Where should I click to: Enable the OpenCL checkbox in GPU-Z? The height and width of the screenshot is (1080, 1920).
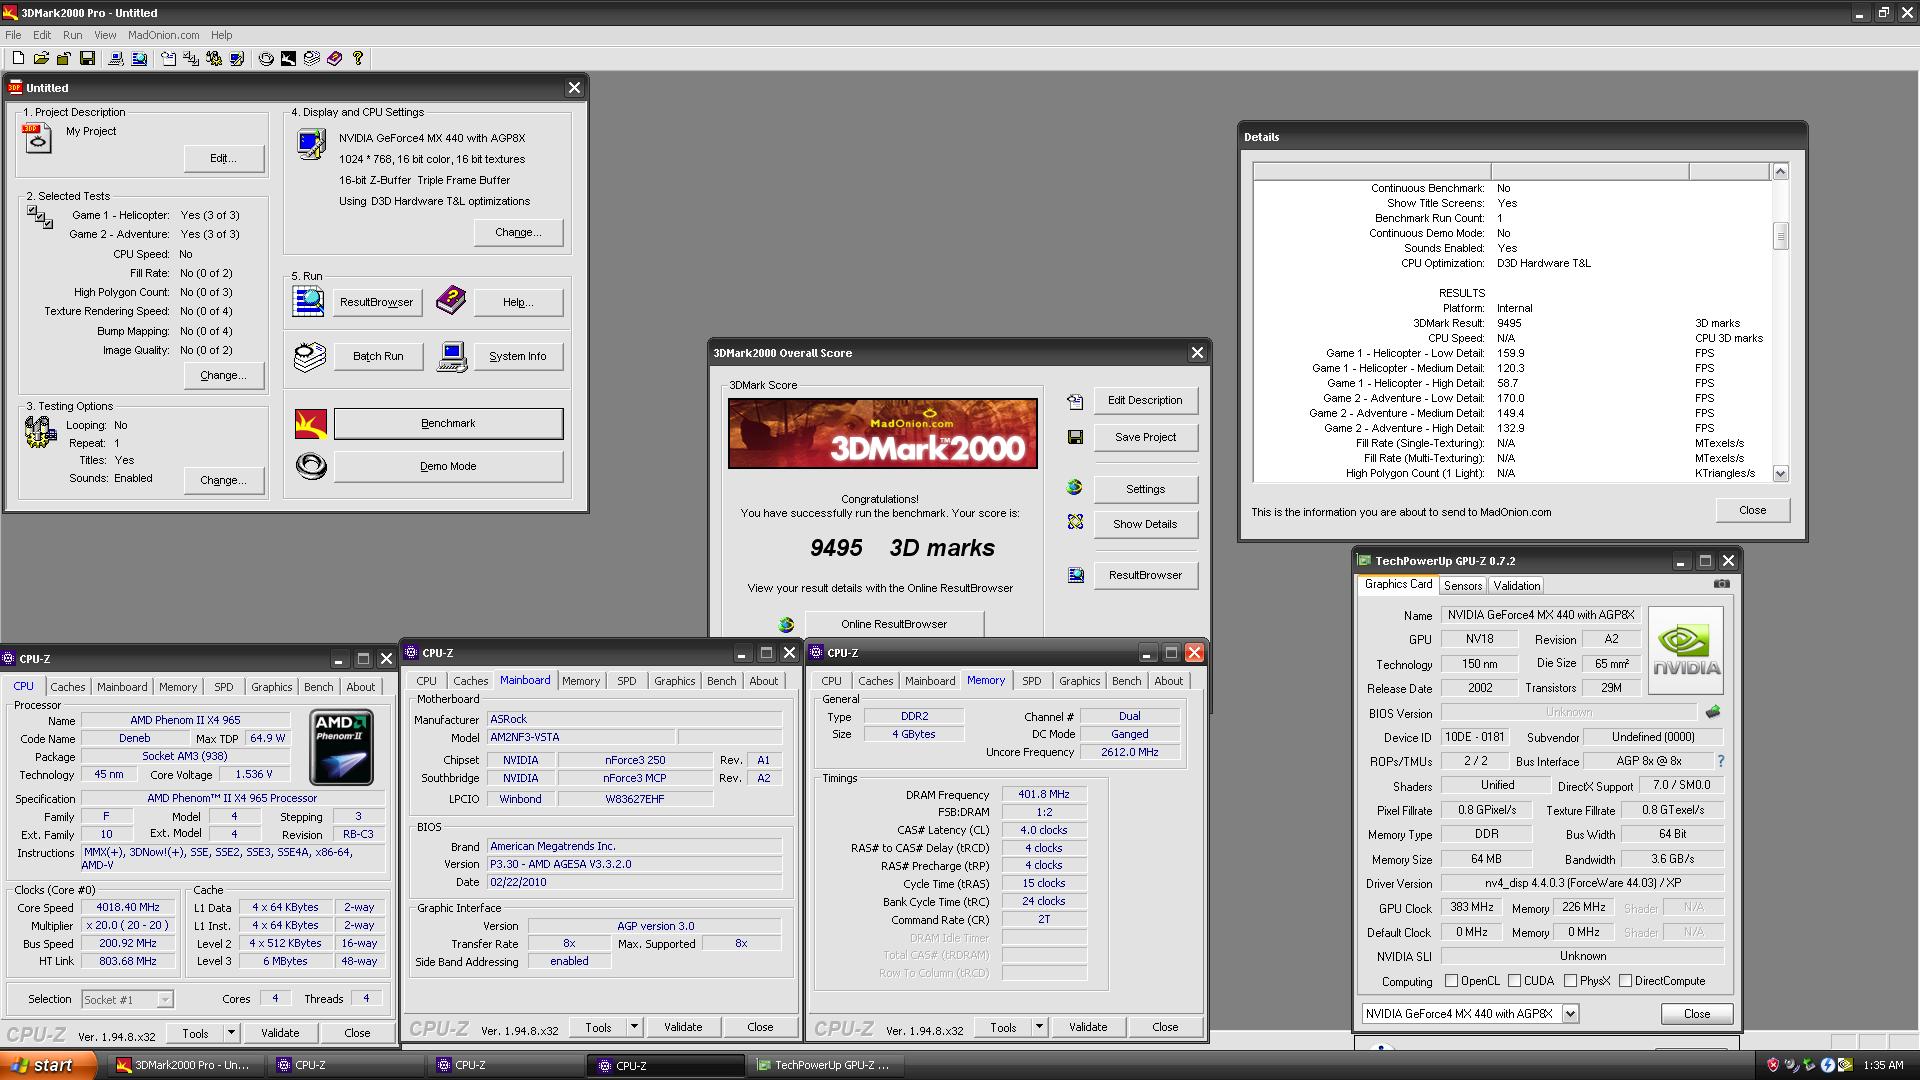(1451, 981)
